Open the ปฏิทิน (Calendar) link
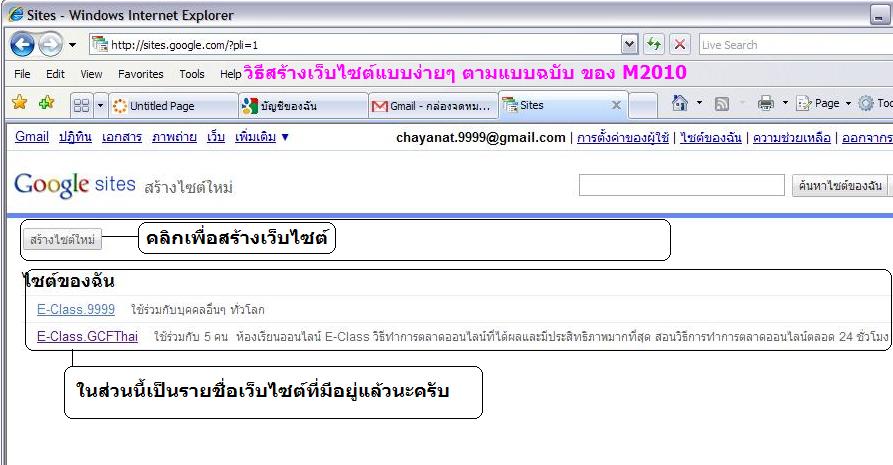The width and height of the screenshot is (893, 465). 75,137
